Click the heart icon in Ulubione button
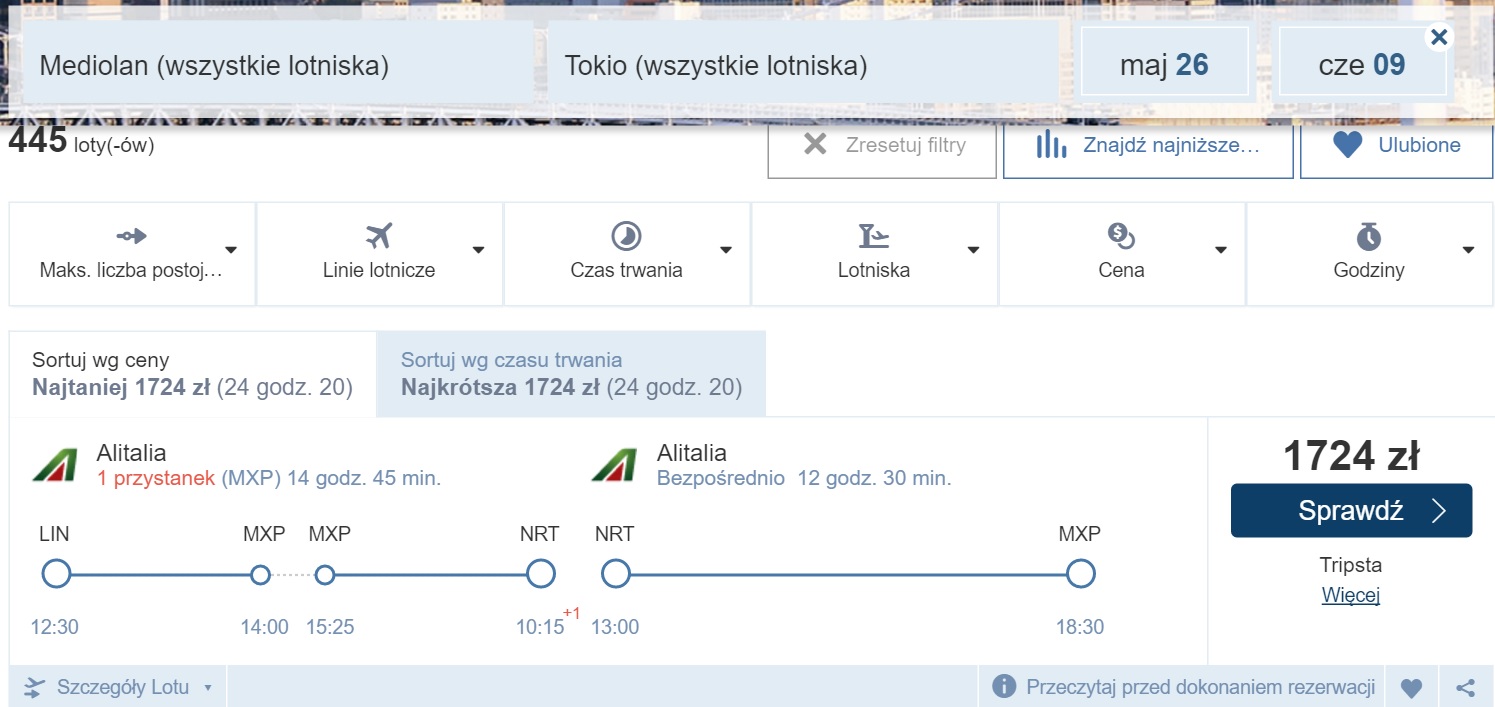Viewport: 1495px width, 707px height. 1348,145
